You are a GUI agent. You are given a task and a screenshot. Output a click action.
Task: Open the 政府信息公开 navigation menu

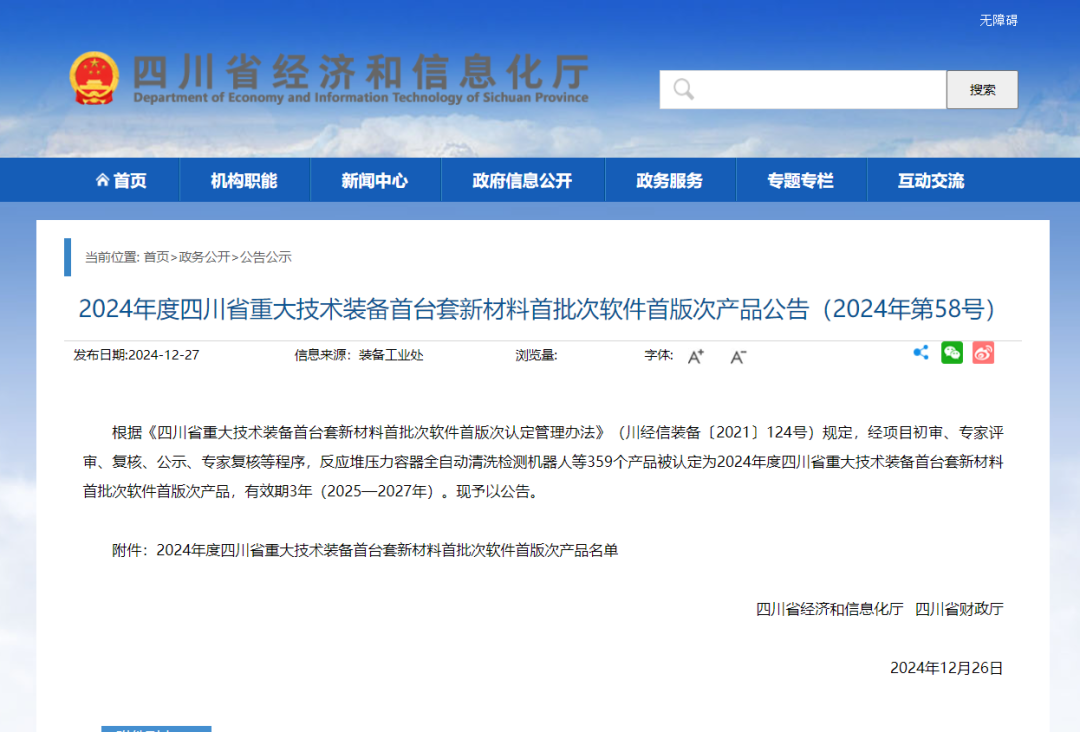pos(523,179)
